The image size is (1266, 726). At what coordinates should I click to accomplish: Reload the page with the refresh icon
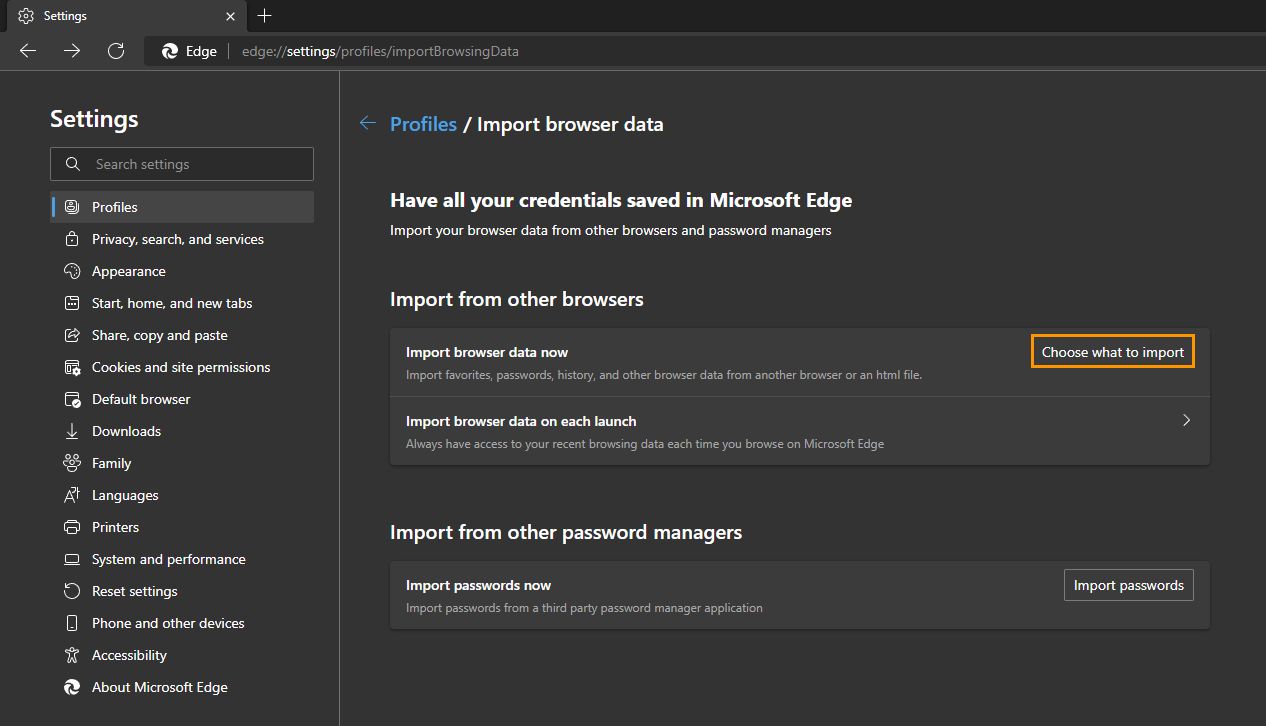[116, 51]
